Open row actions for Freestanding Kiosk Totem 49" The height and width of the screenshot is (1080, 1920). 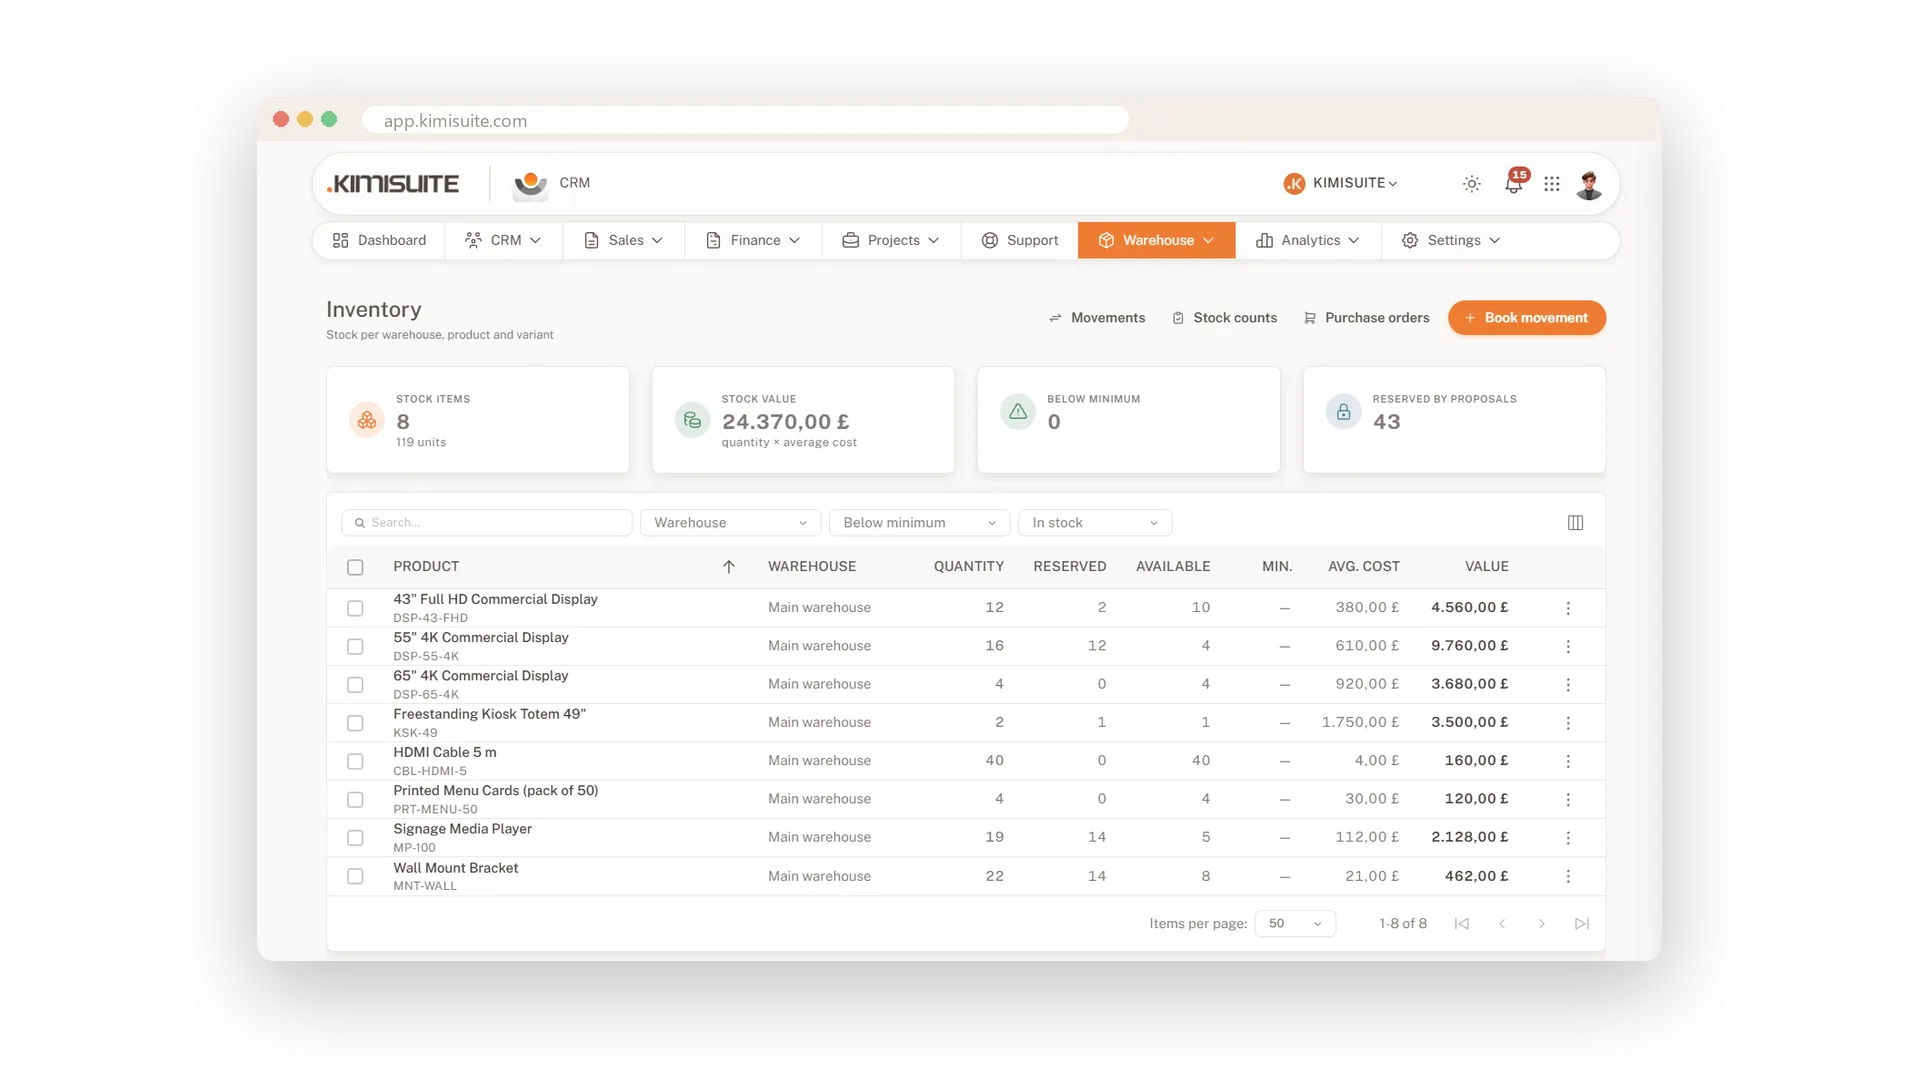[1568, 723]
